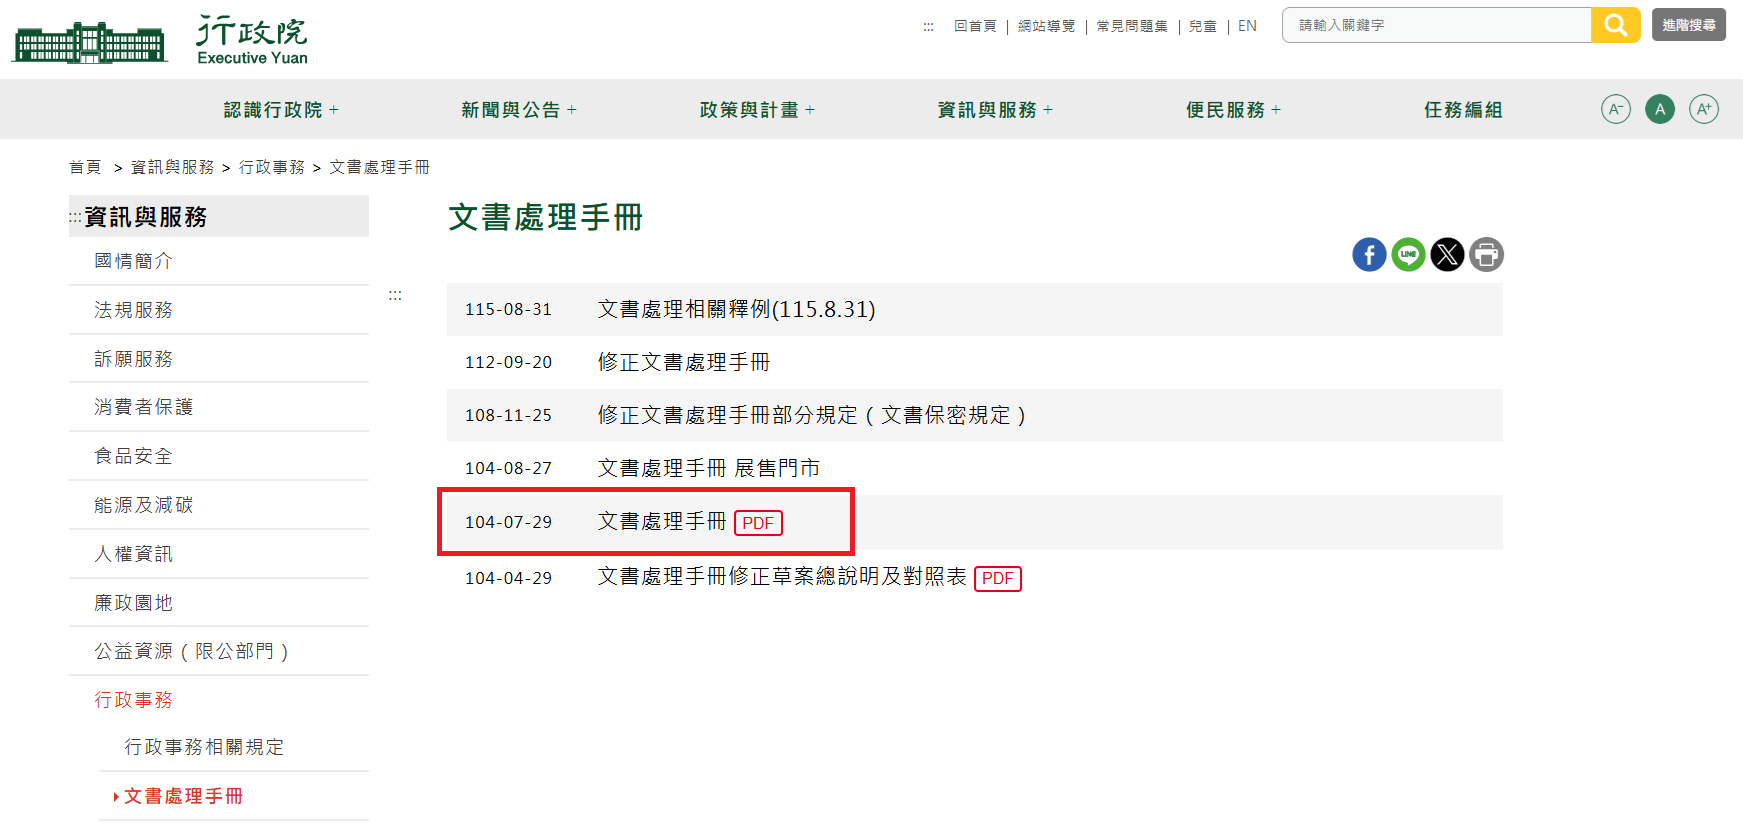
Task: Share this page via LINE icon
Action: 1408,254
